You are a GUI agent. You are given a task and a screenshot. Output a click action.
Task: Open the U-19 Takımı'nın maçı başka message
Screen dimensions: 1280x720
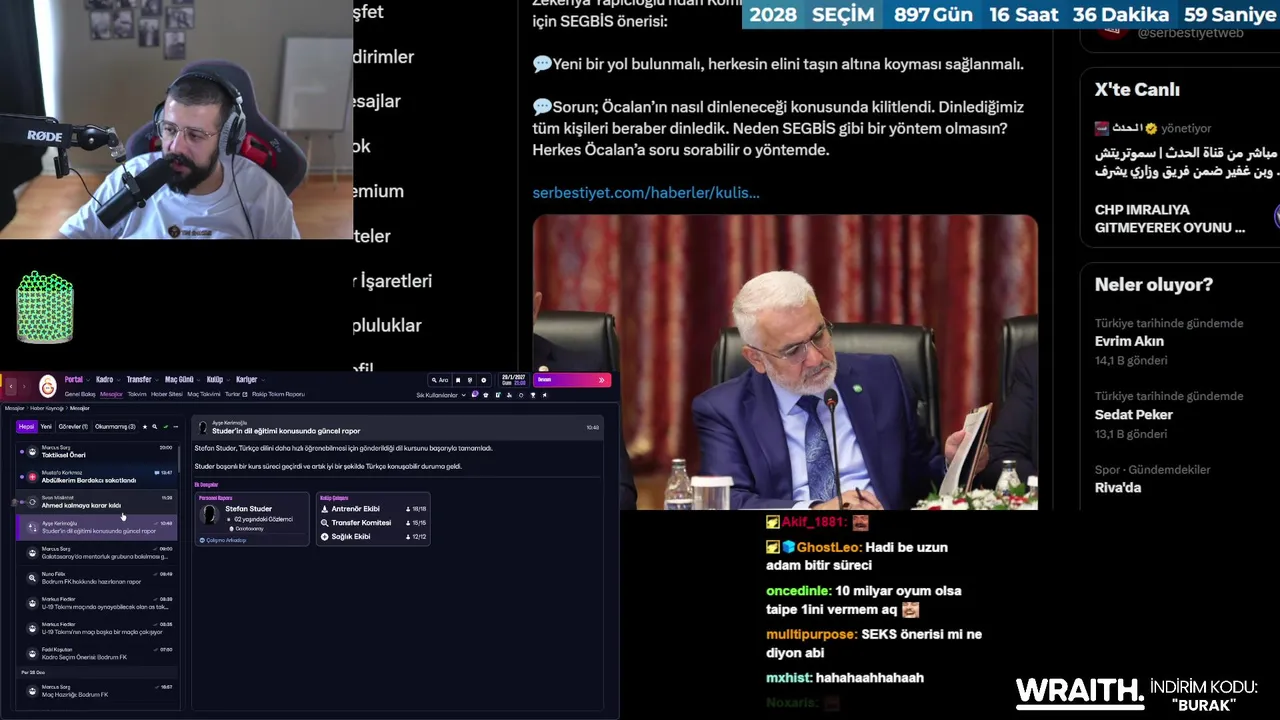pos(97,628)
